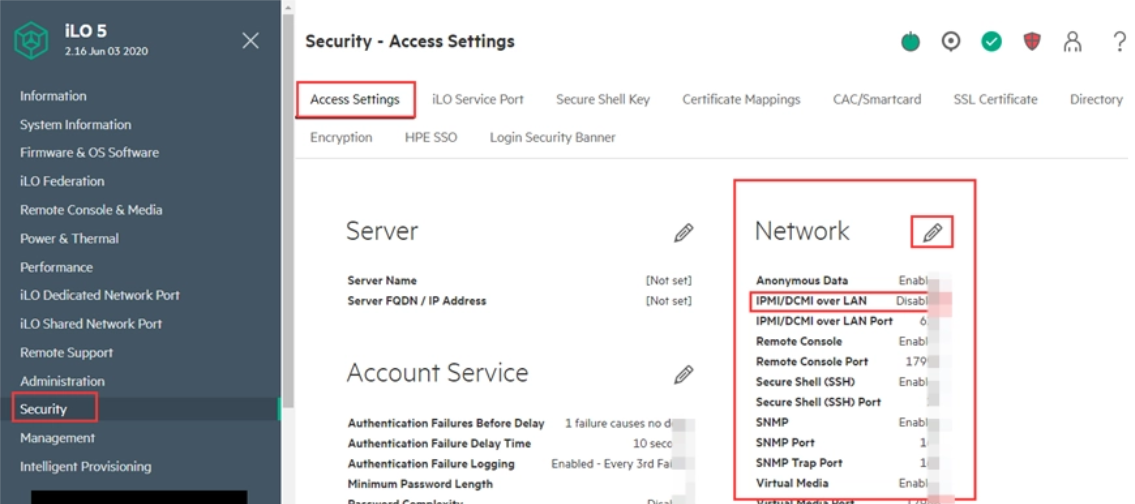The height and width of the screenshot is (504, 1135).
Task: Edit Network settings with pencil icon
Action: [x=932, y=232]
